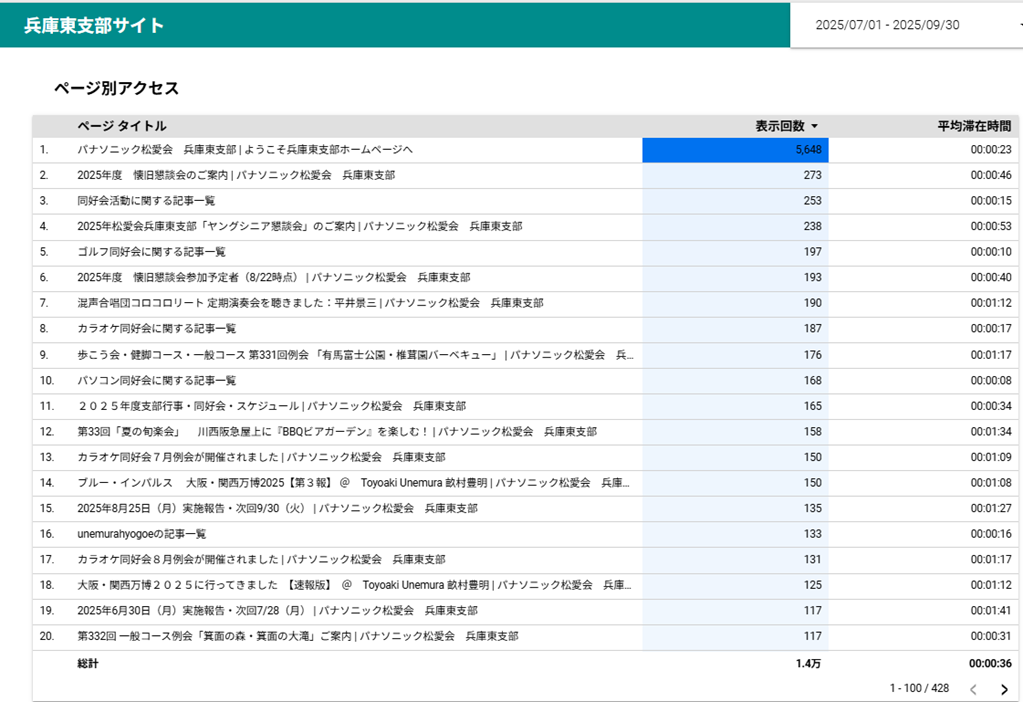Sort by 平均滞在時間 column header
The width and height of the screenshot is (1023, 702).
(973, 126)
